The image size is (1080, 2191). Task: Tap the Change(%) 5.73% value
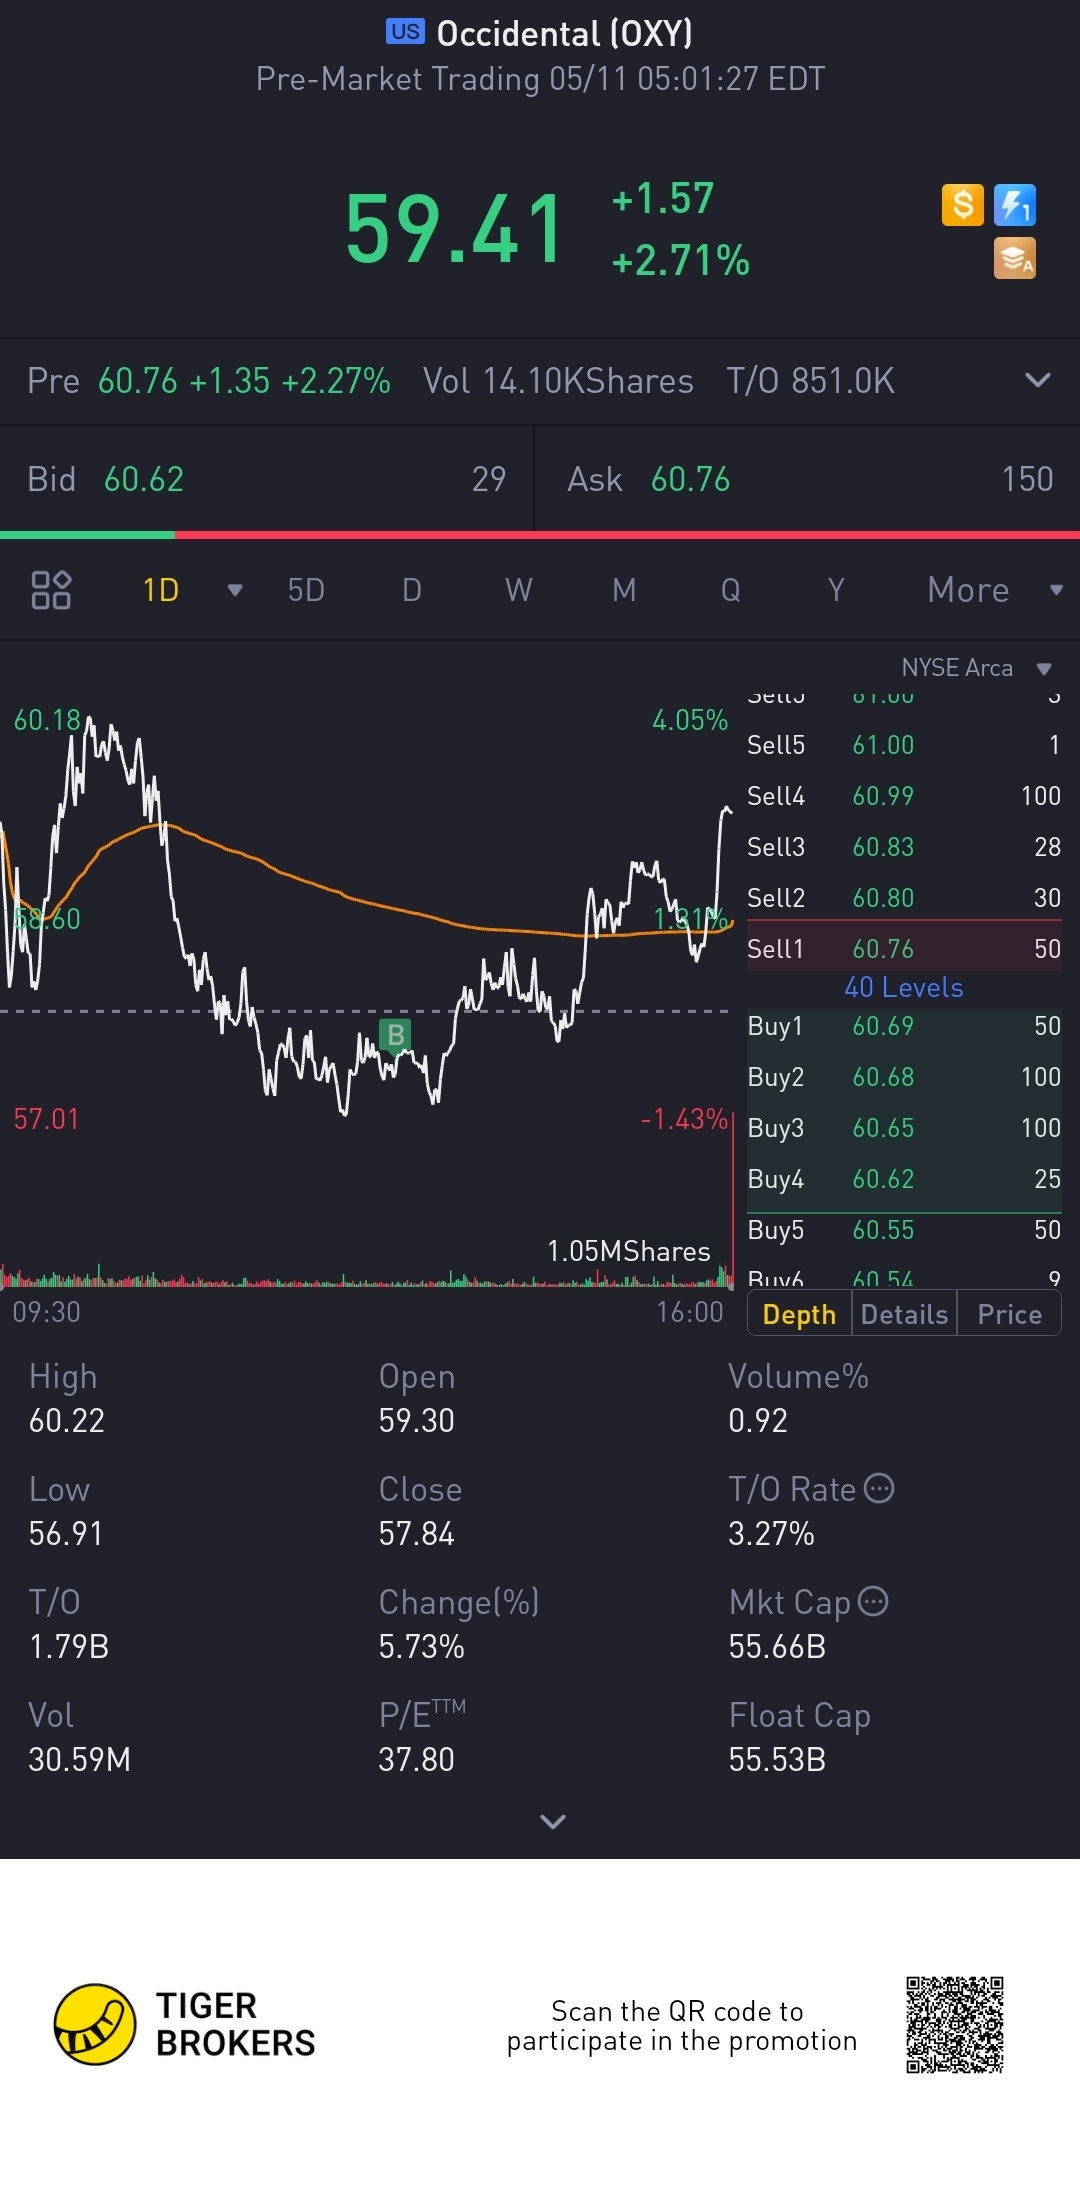[421, 1646]
